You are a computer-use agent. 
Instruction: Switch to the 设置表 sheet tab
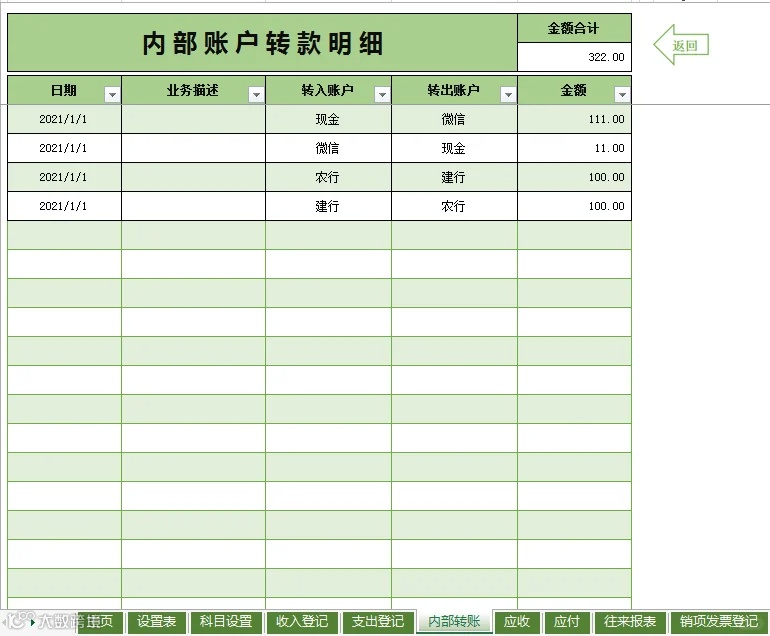coord(157,622)
